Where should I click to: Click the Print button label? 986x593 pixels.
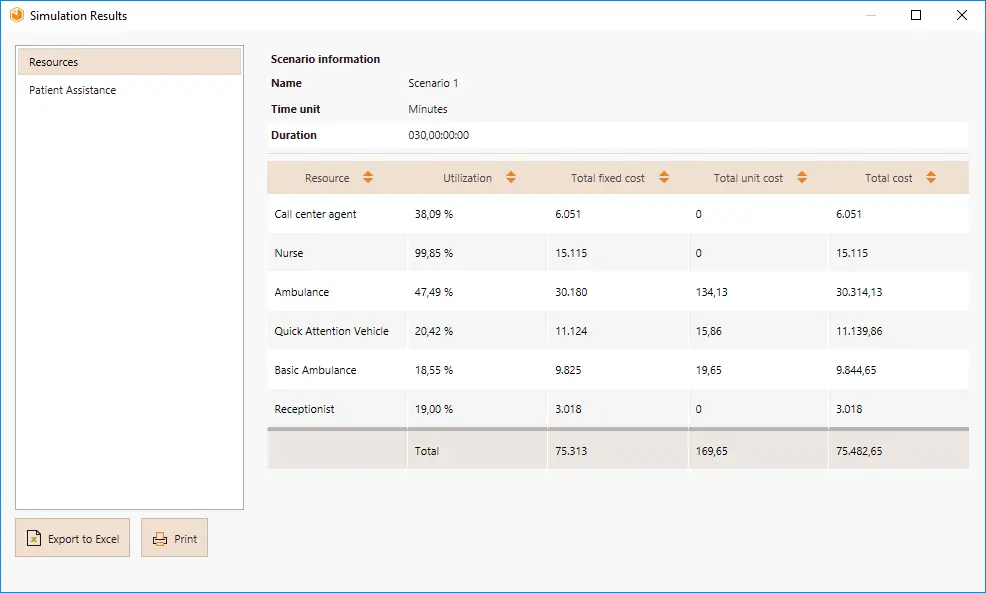[x=186, y=539]
